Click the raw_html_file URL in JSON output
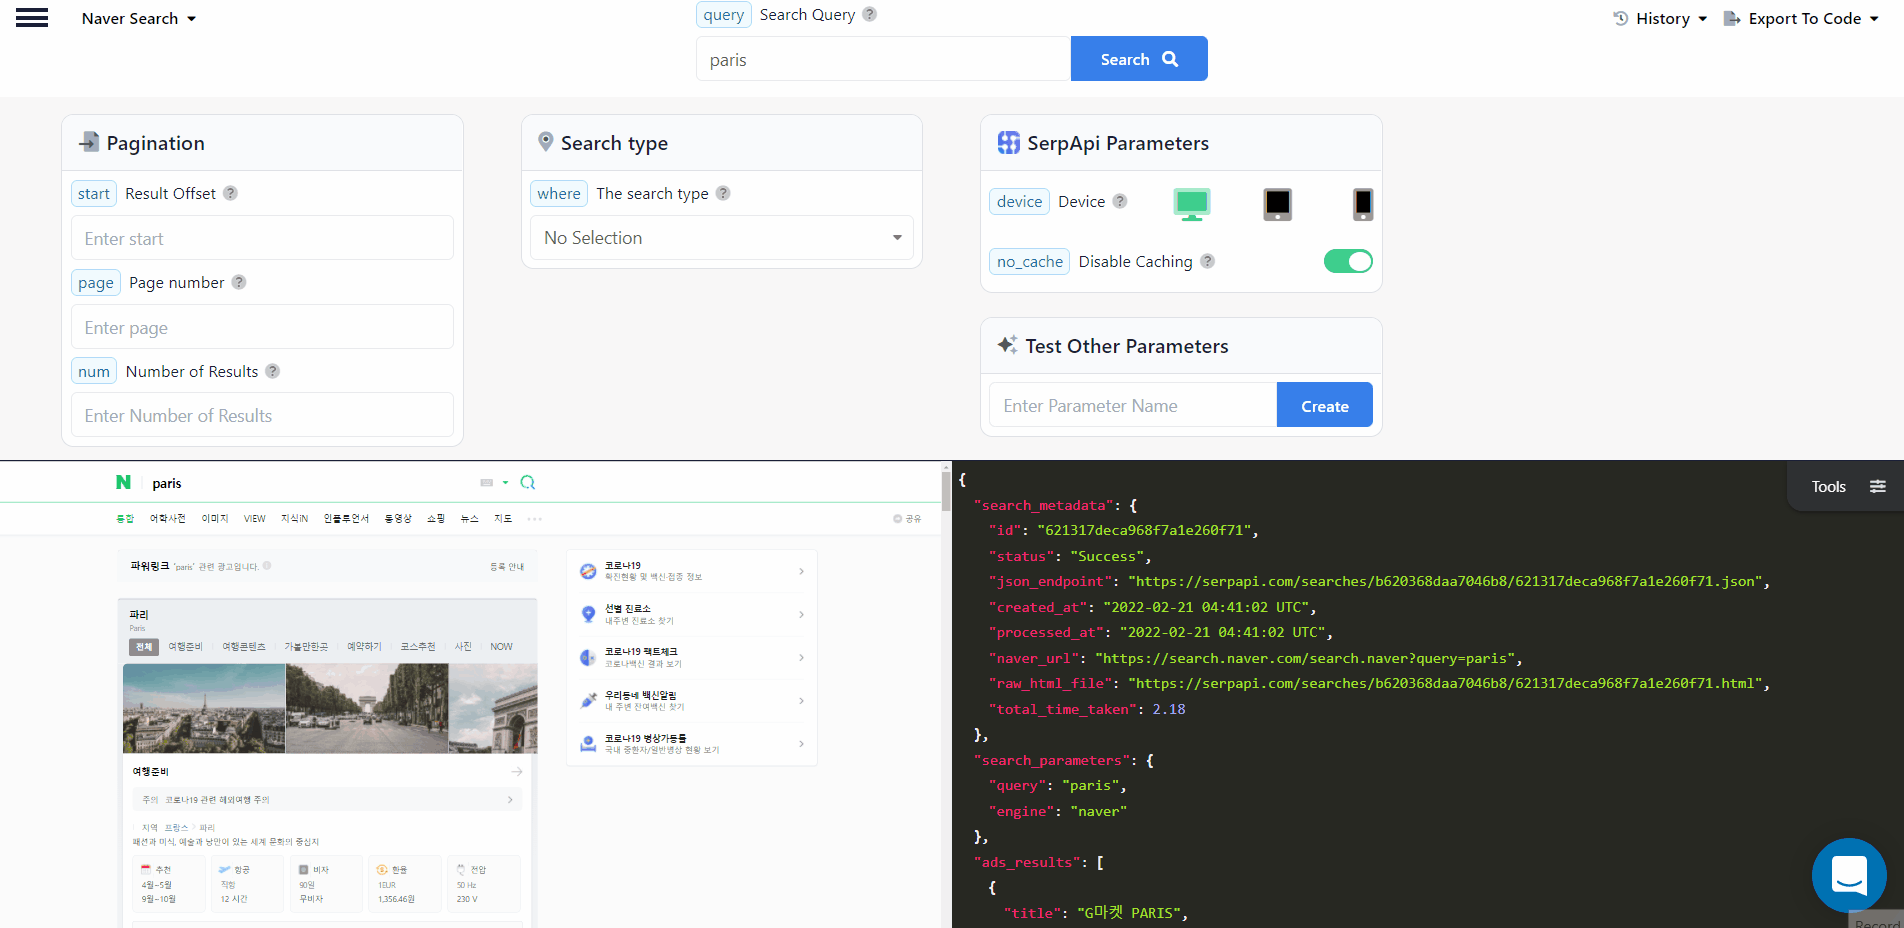1904x928 pixels. click(1445, 683)
